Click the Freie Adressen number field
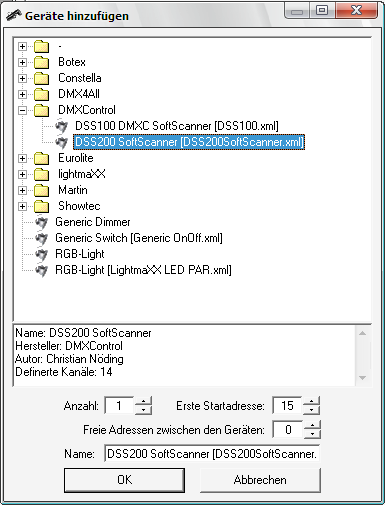Screen dimensions: 385x505 (x=288, y=430)
